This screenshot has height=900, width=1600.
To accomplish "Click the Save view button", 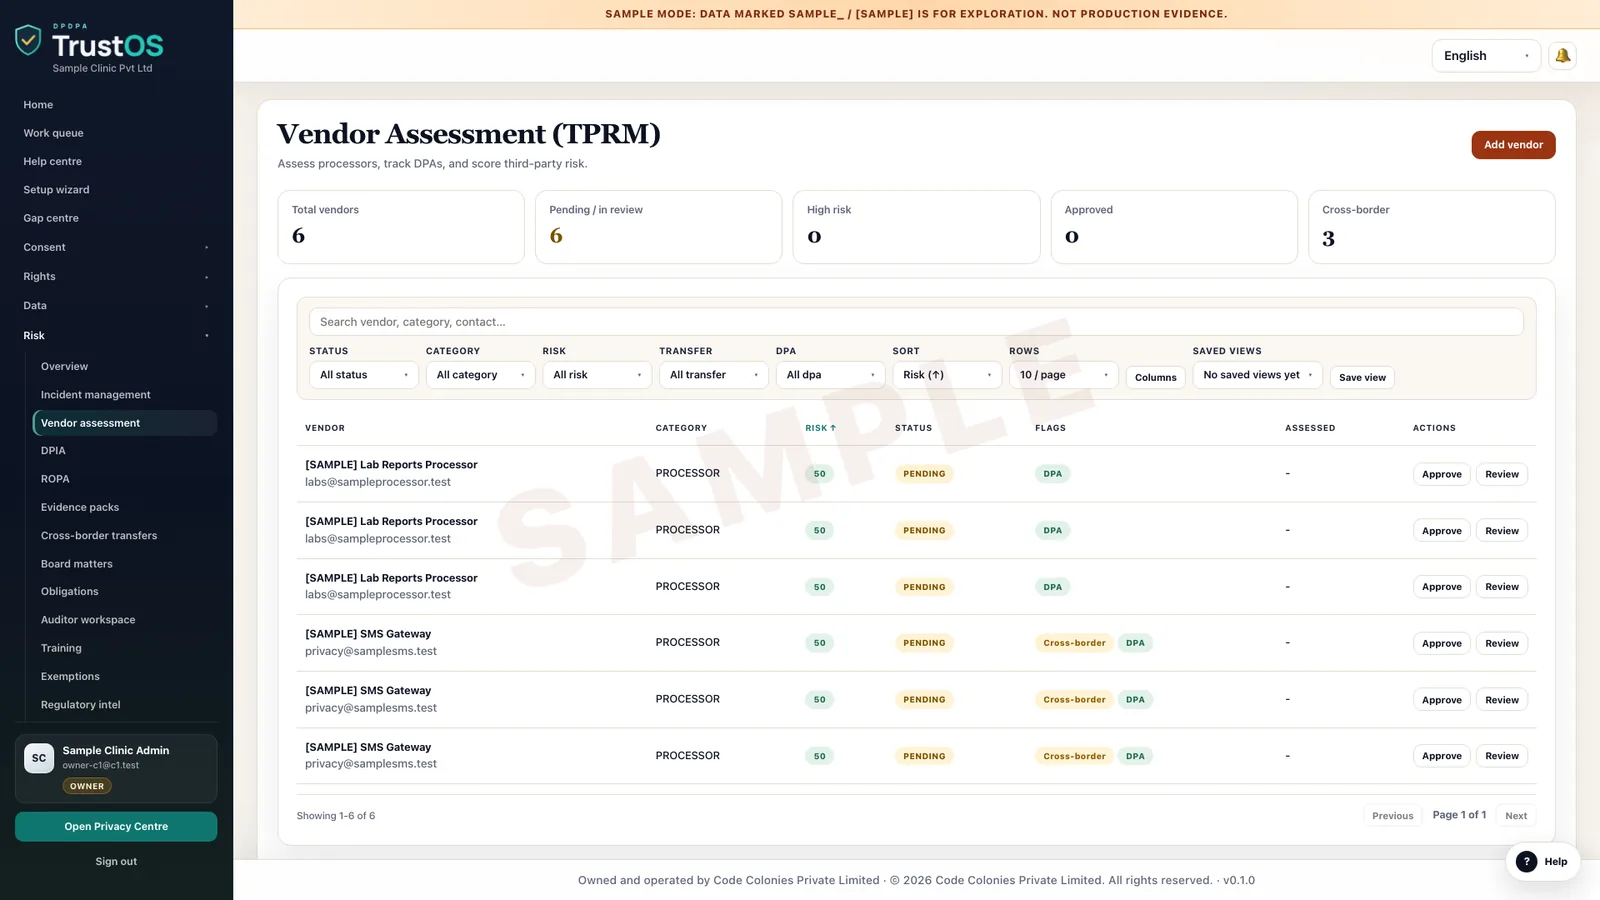I will [1362, 377].
